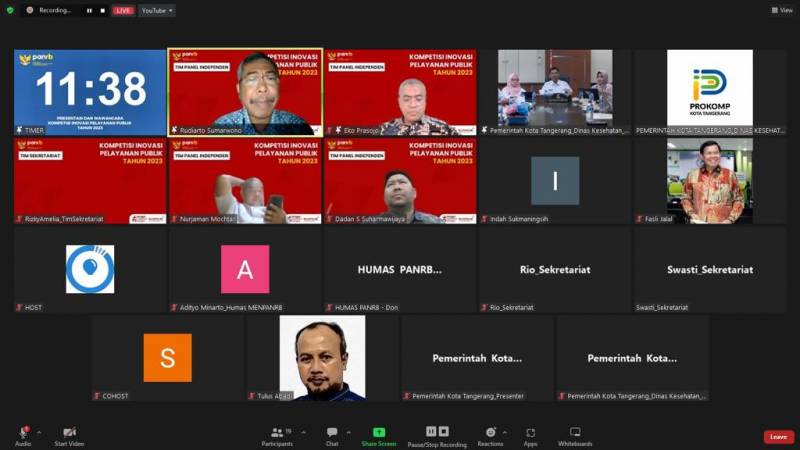Open the YouTube live stream dropdown
This screenshot has width=800, height=450.
tap(157, 10)
